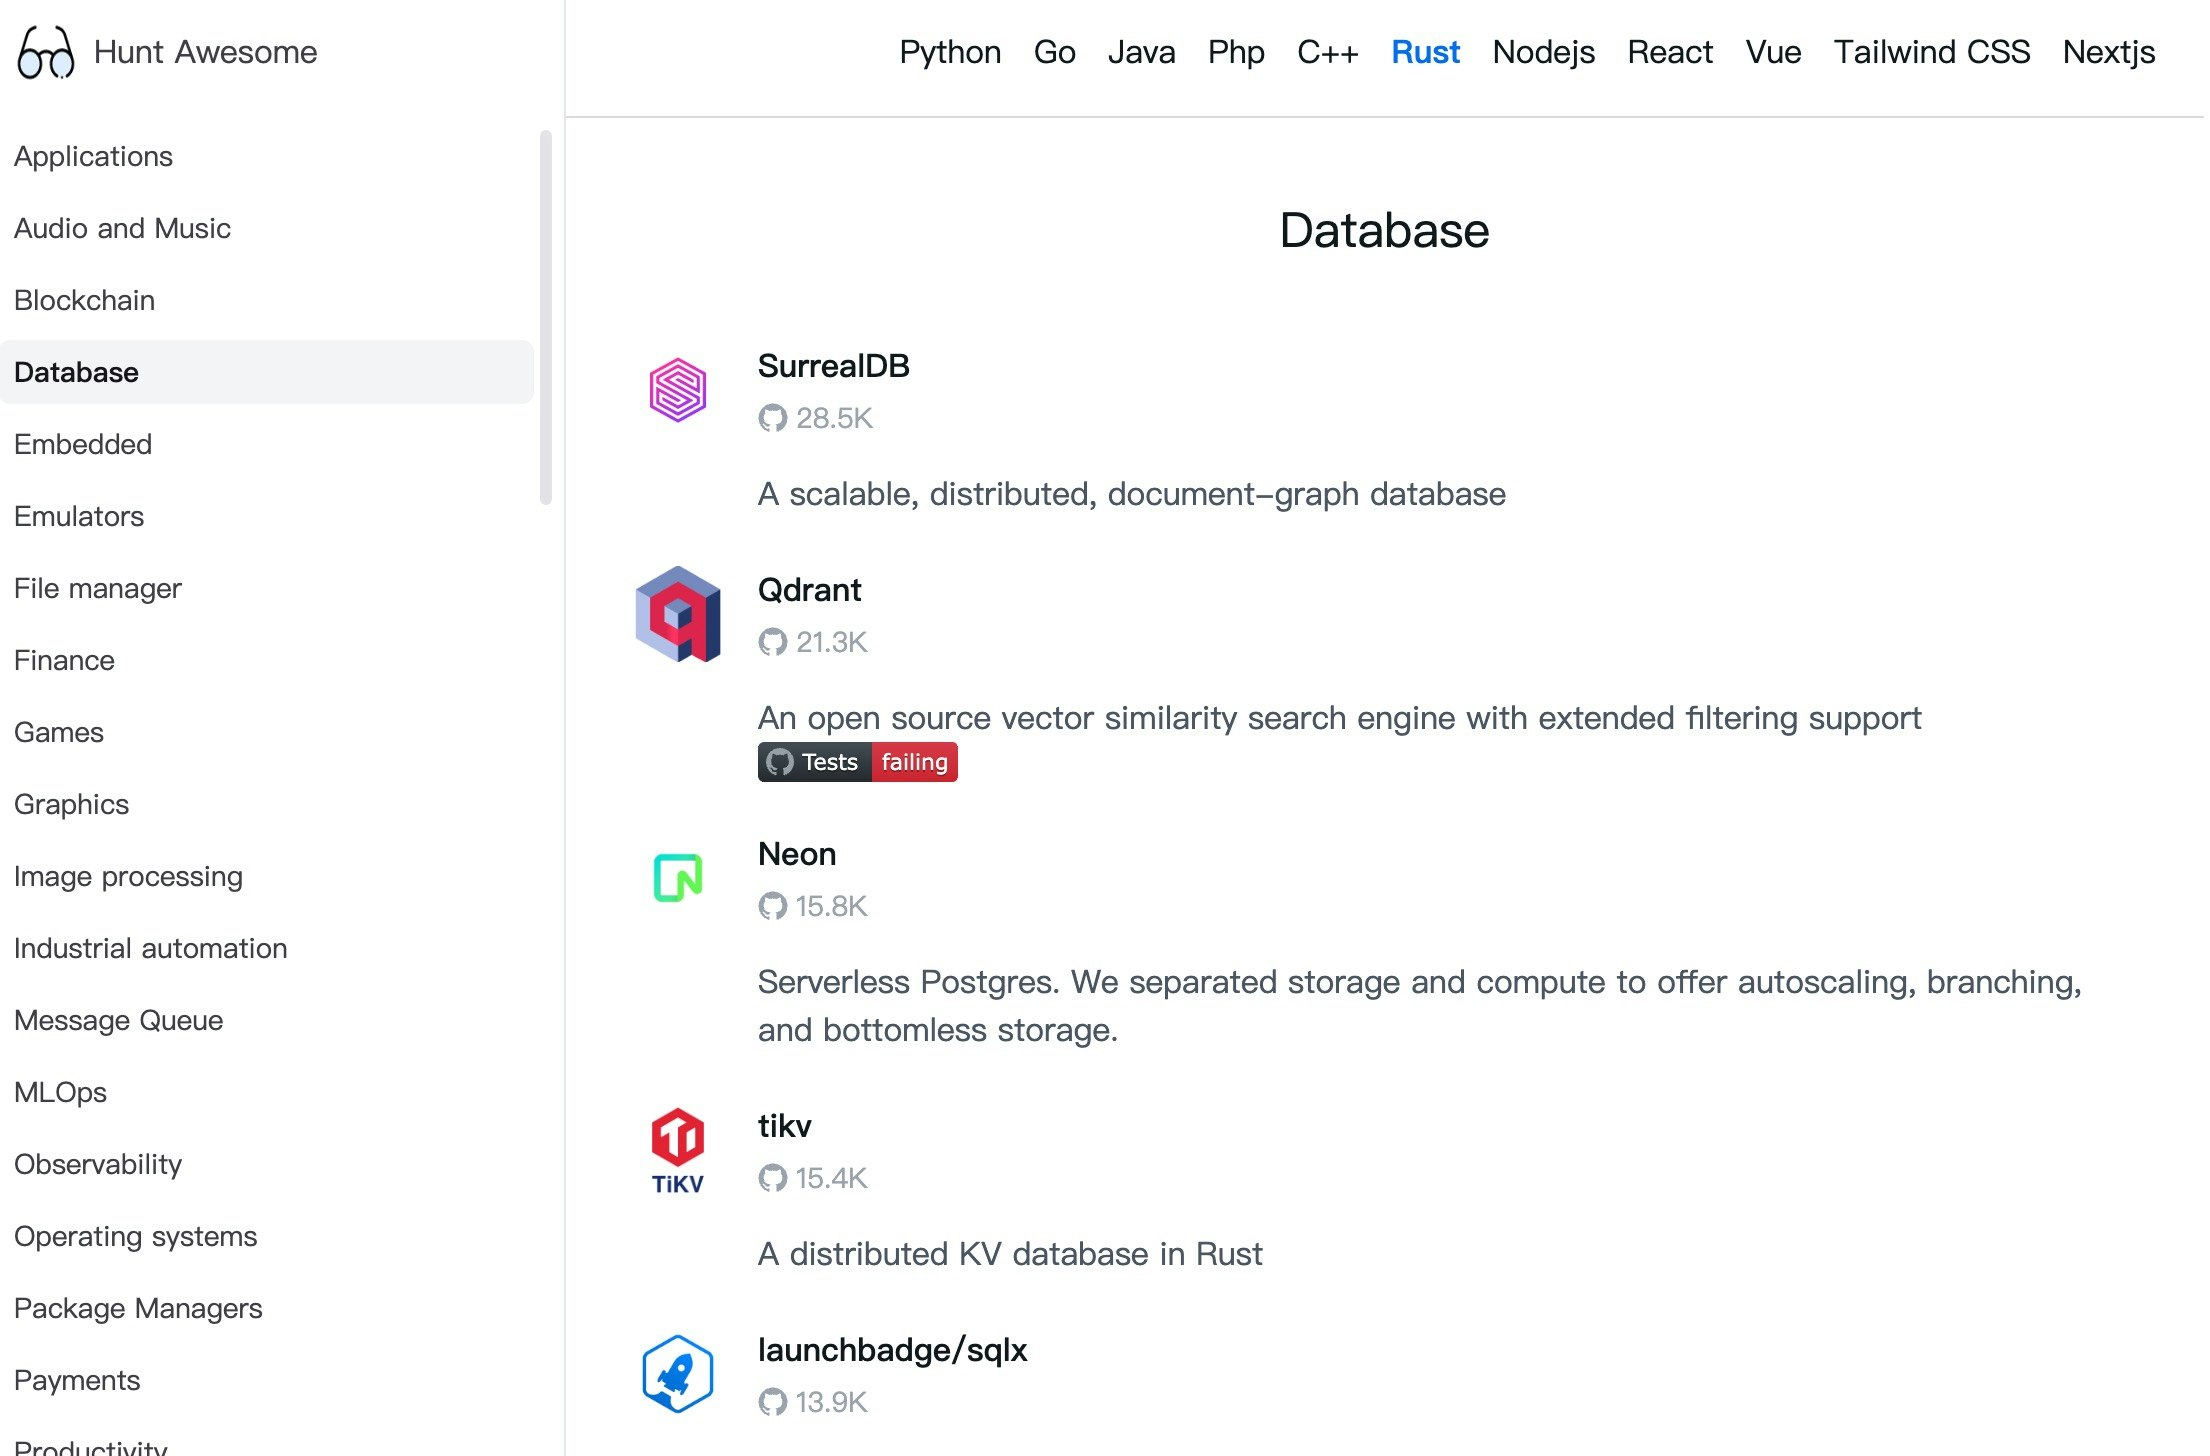2210x1456 pixels.
Task: Select Blockchain category in sidebar
Action: coord(85,300)
